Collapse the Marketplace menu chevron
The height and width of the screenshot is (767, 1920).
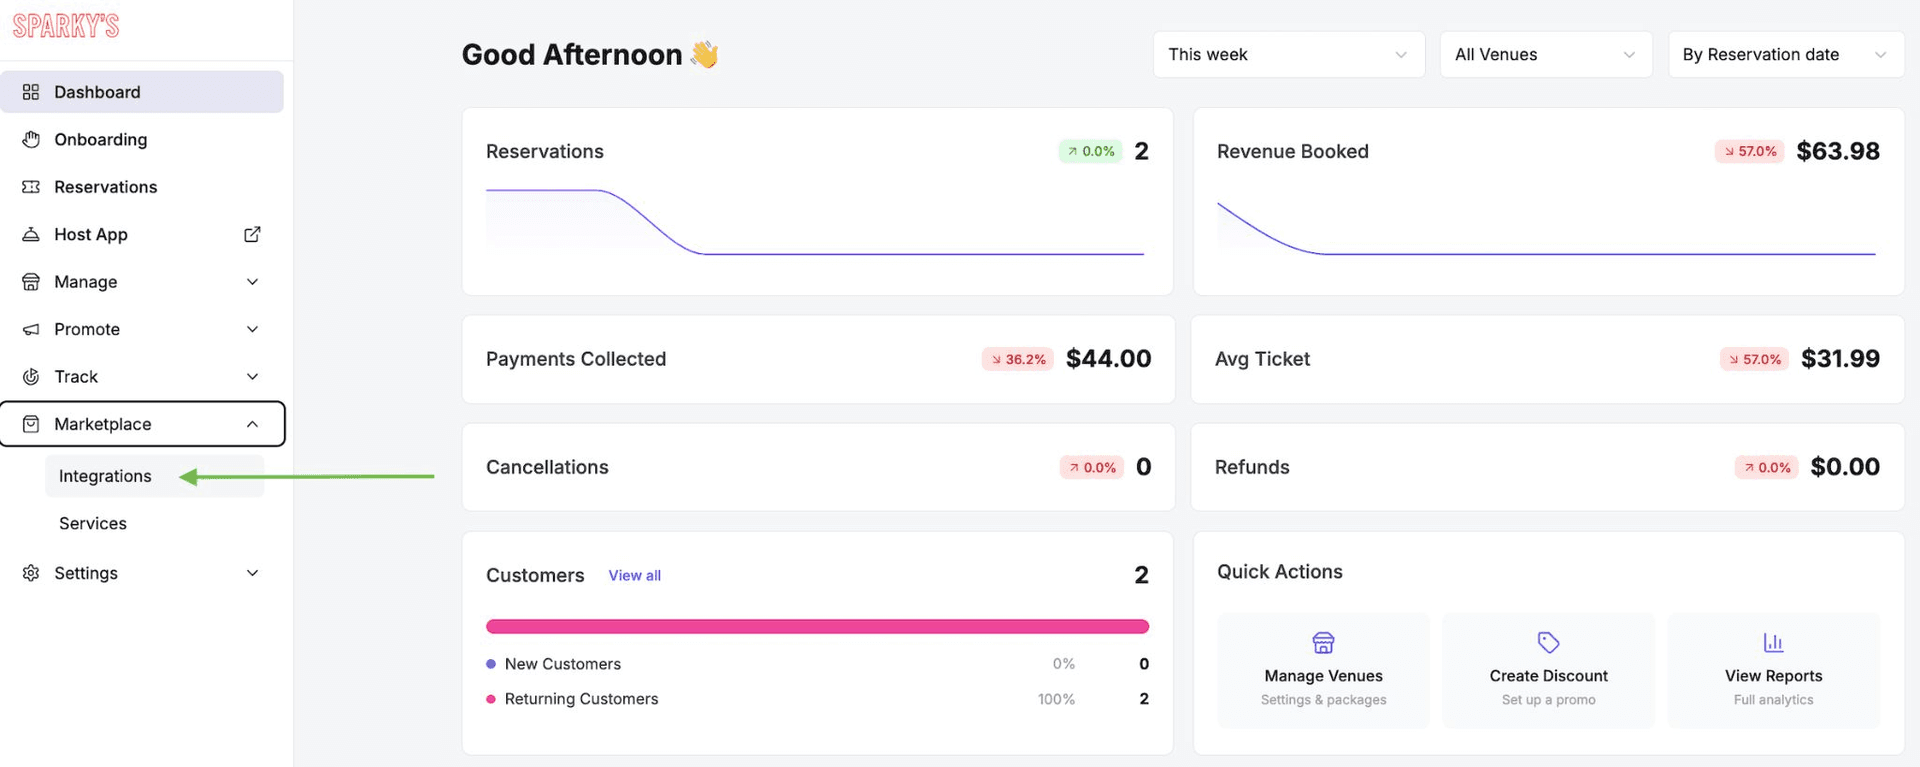(252, 424)
